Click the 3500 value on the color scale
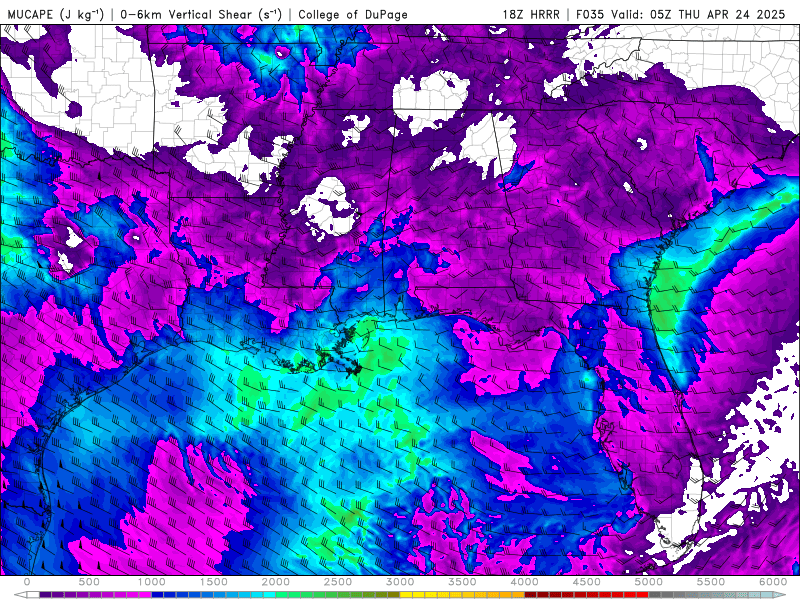 click(463, 582)
